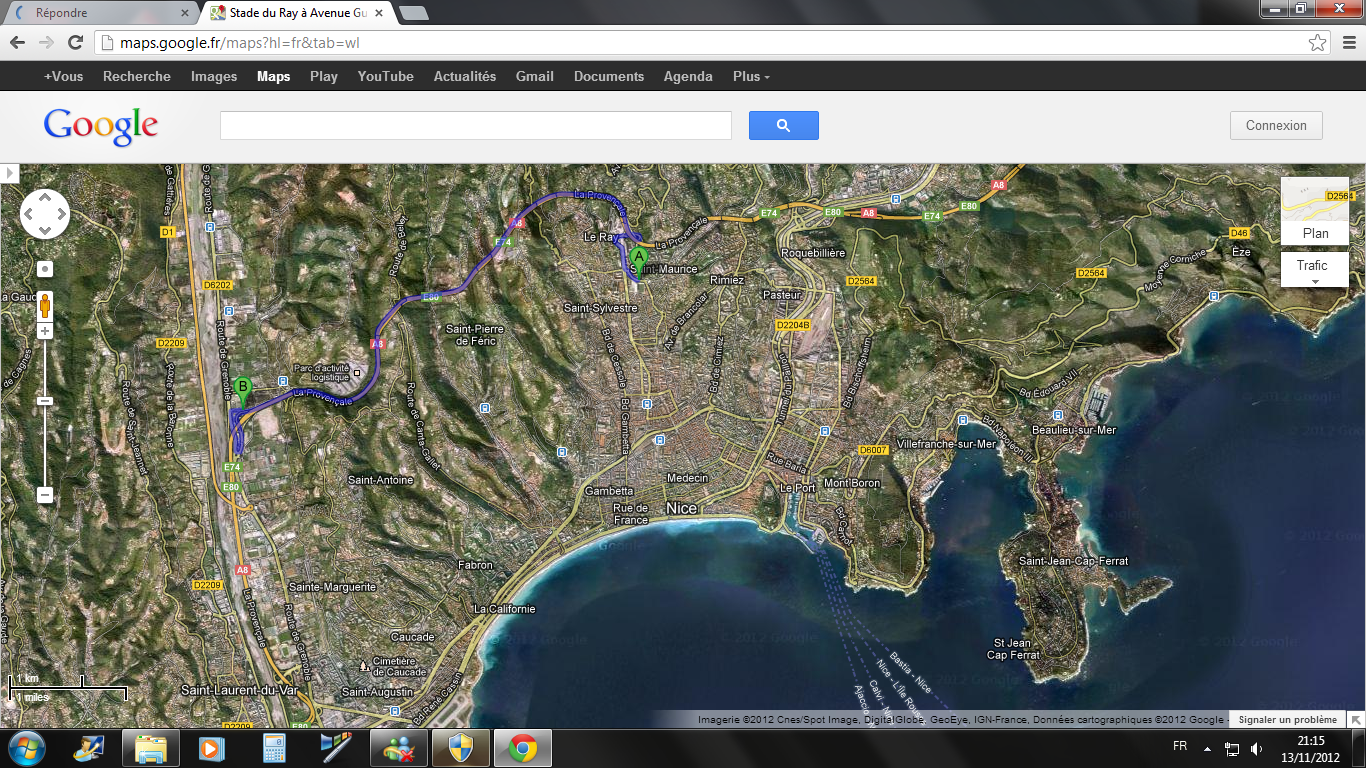Pan the map up with the compass arrow
Viewport: 1366px width, 768px height.
(x=45, y=197)
